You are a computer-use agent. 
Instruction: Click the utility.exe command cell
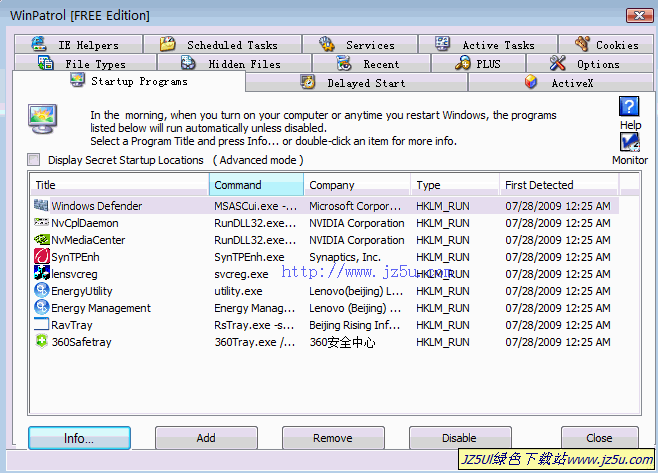point(238,291)
